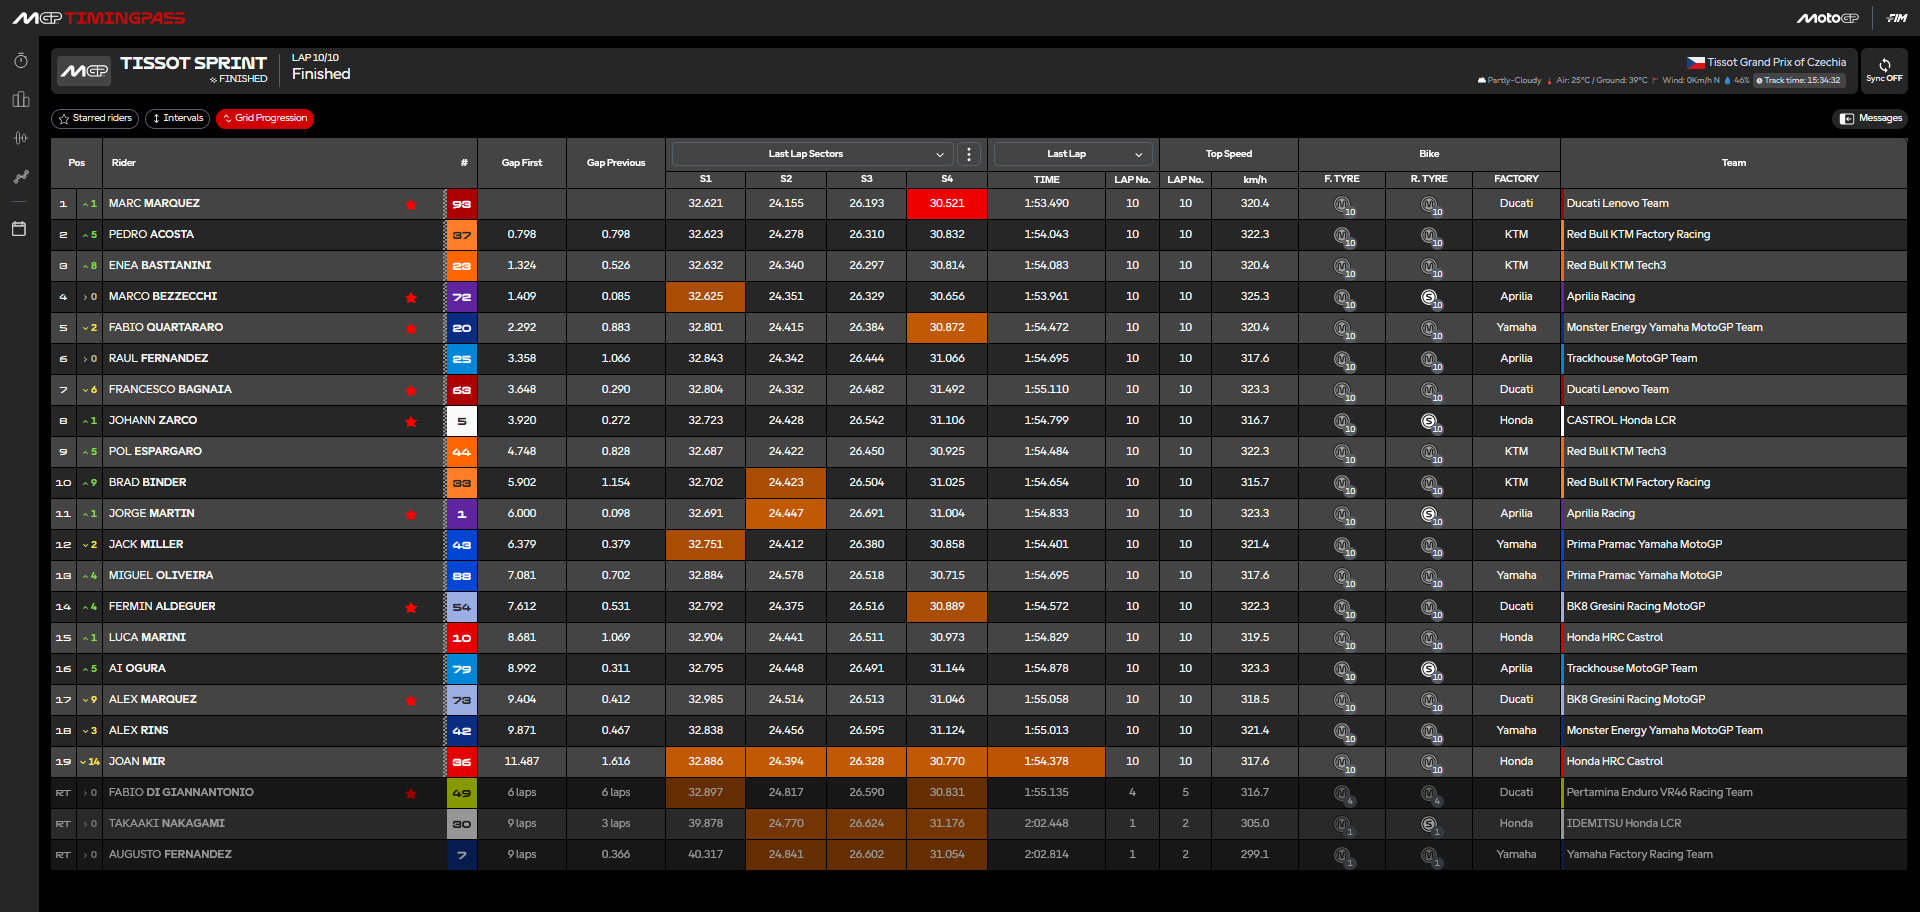Click the Tissot Grand Prix of Czechia title
This screenshot has width=1920, height=912.
(x=1776, y=62)
